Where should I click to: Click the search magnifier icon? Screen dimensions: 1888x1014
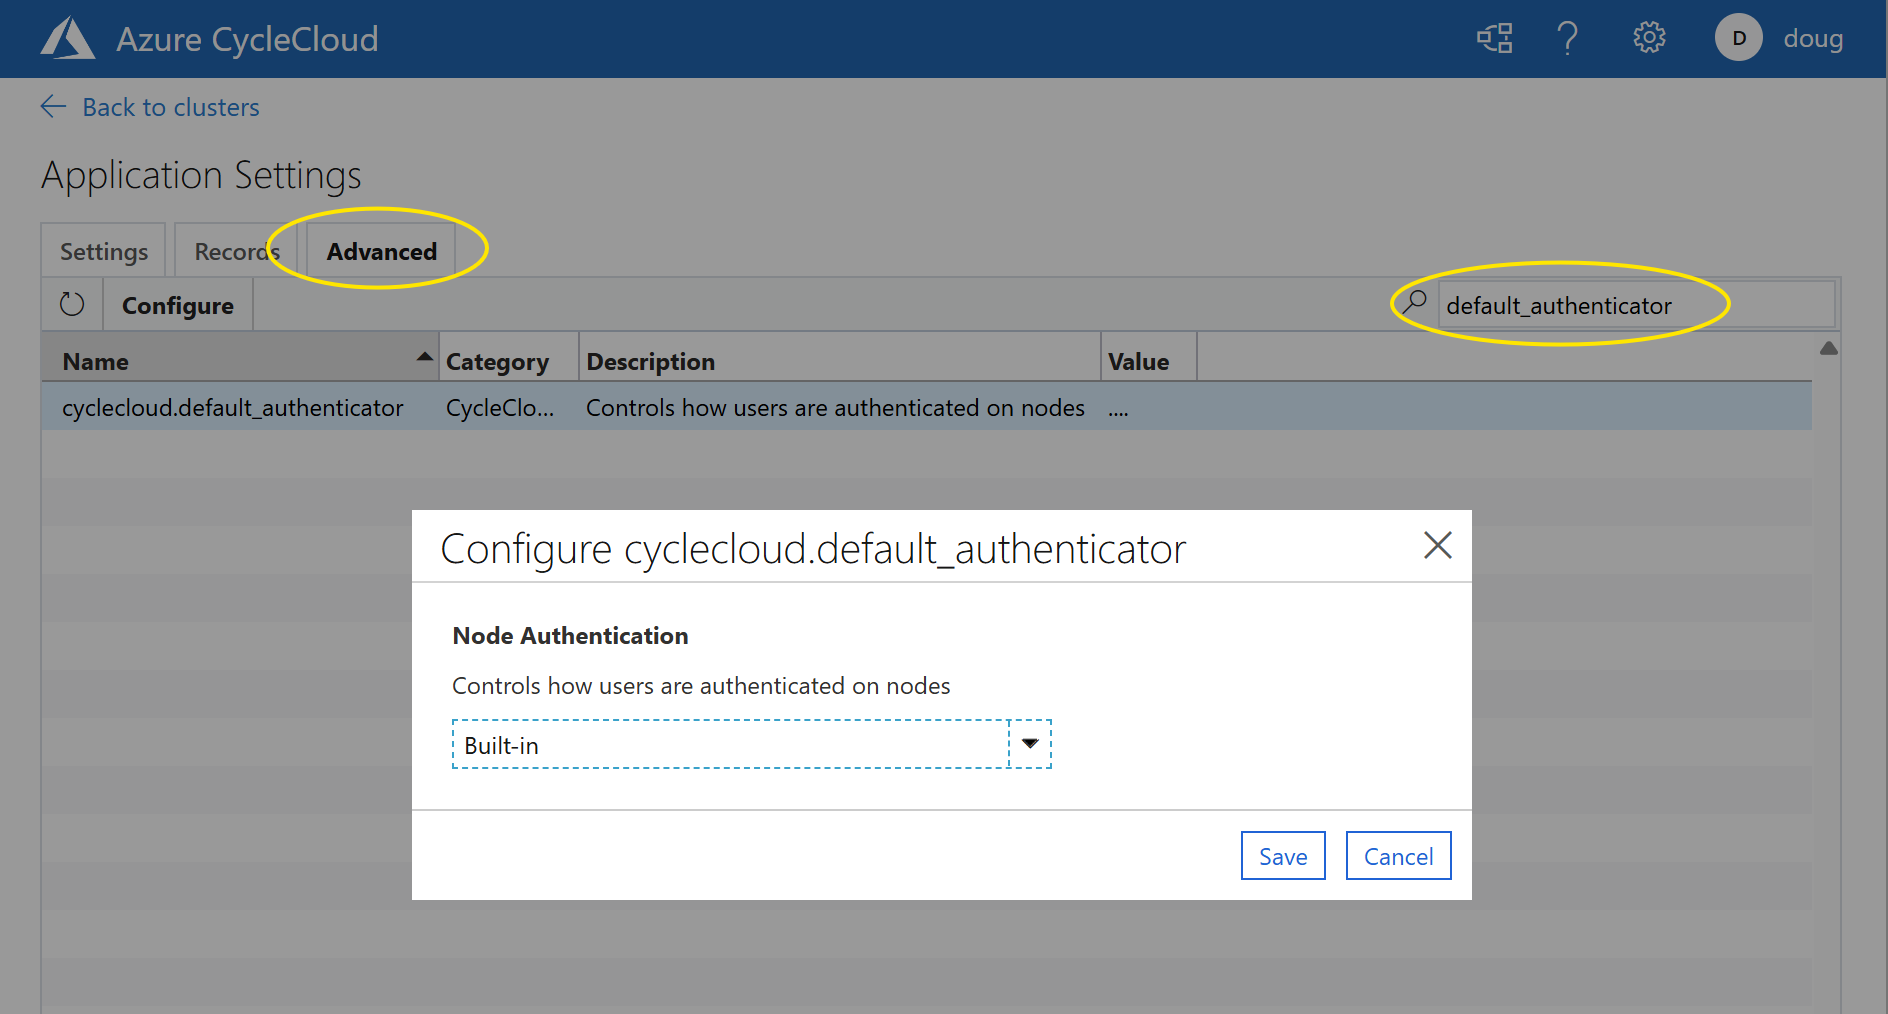coord(1414,303)
